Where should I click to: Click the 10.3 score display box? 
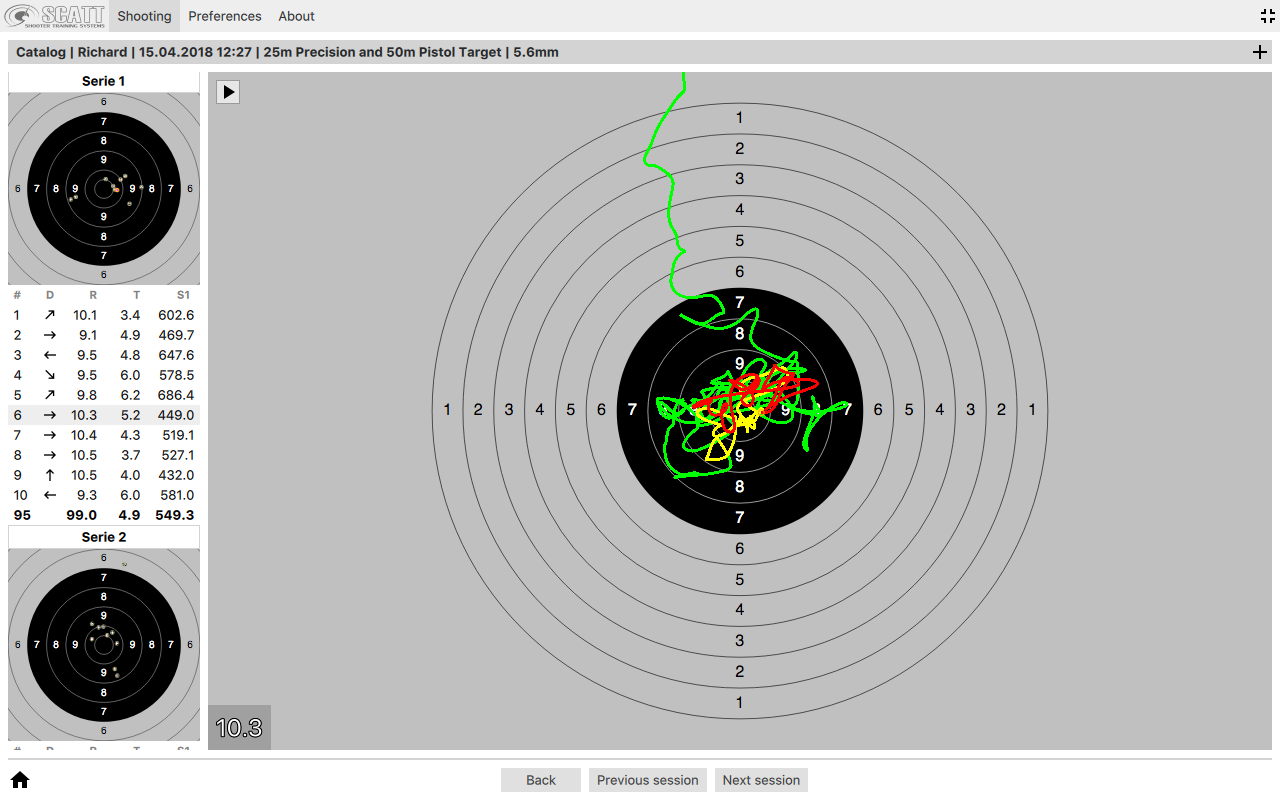click(x=240, y=728)
